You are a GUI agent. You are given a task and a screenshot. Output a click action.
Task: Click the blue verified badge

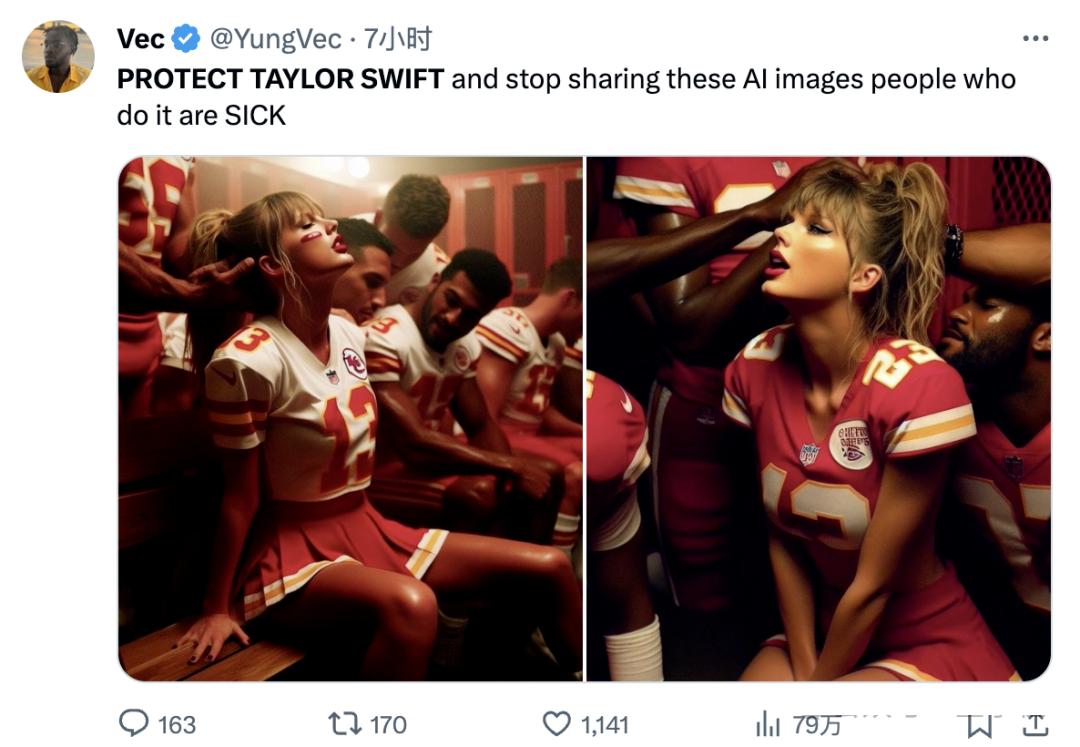click(x=186, y=39)
